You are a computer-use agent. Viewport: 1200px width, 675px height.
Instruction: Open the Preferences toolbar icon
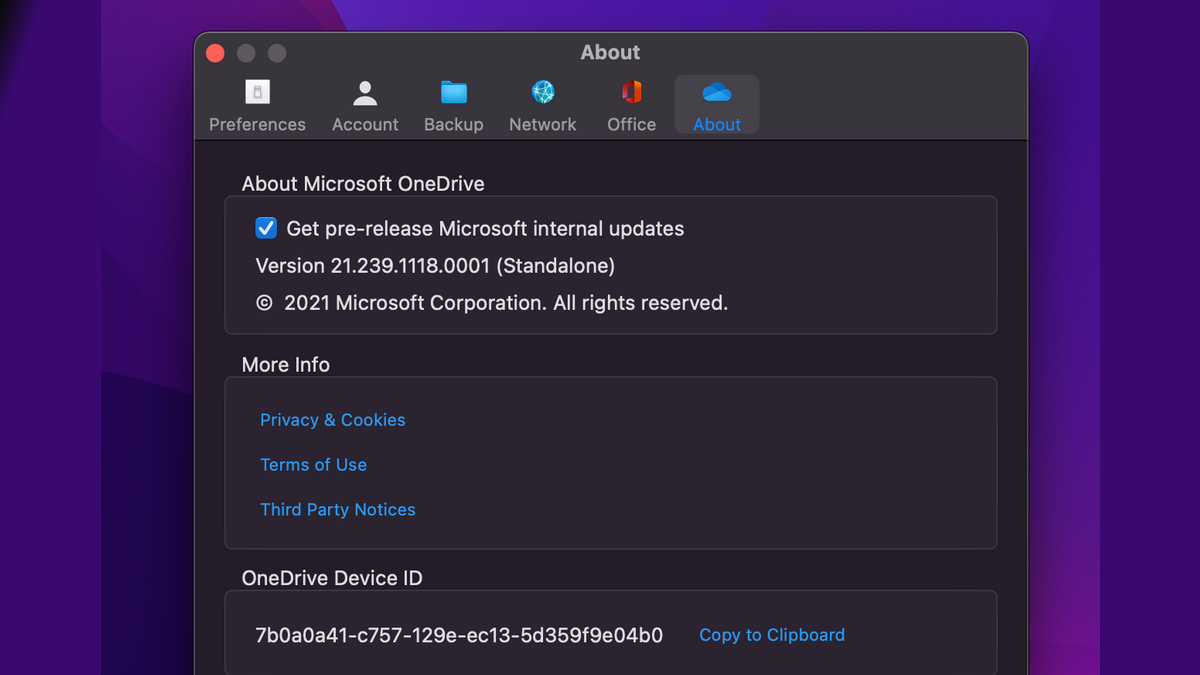[x=257, y=93]
